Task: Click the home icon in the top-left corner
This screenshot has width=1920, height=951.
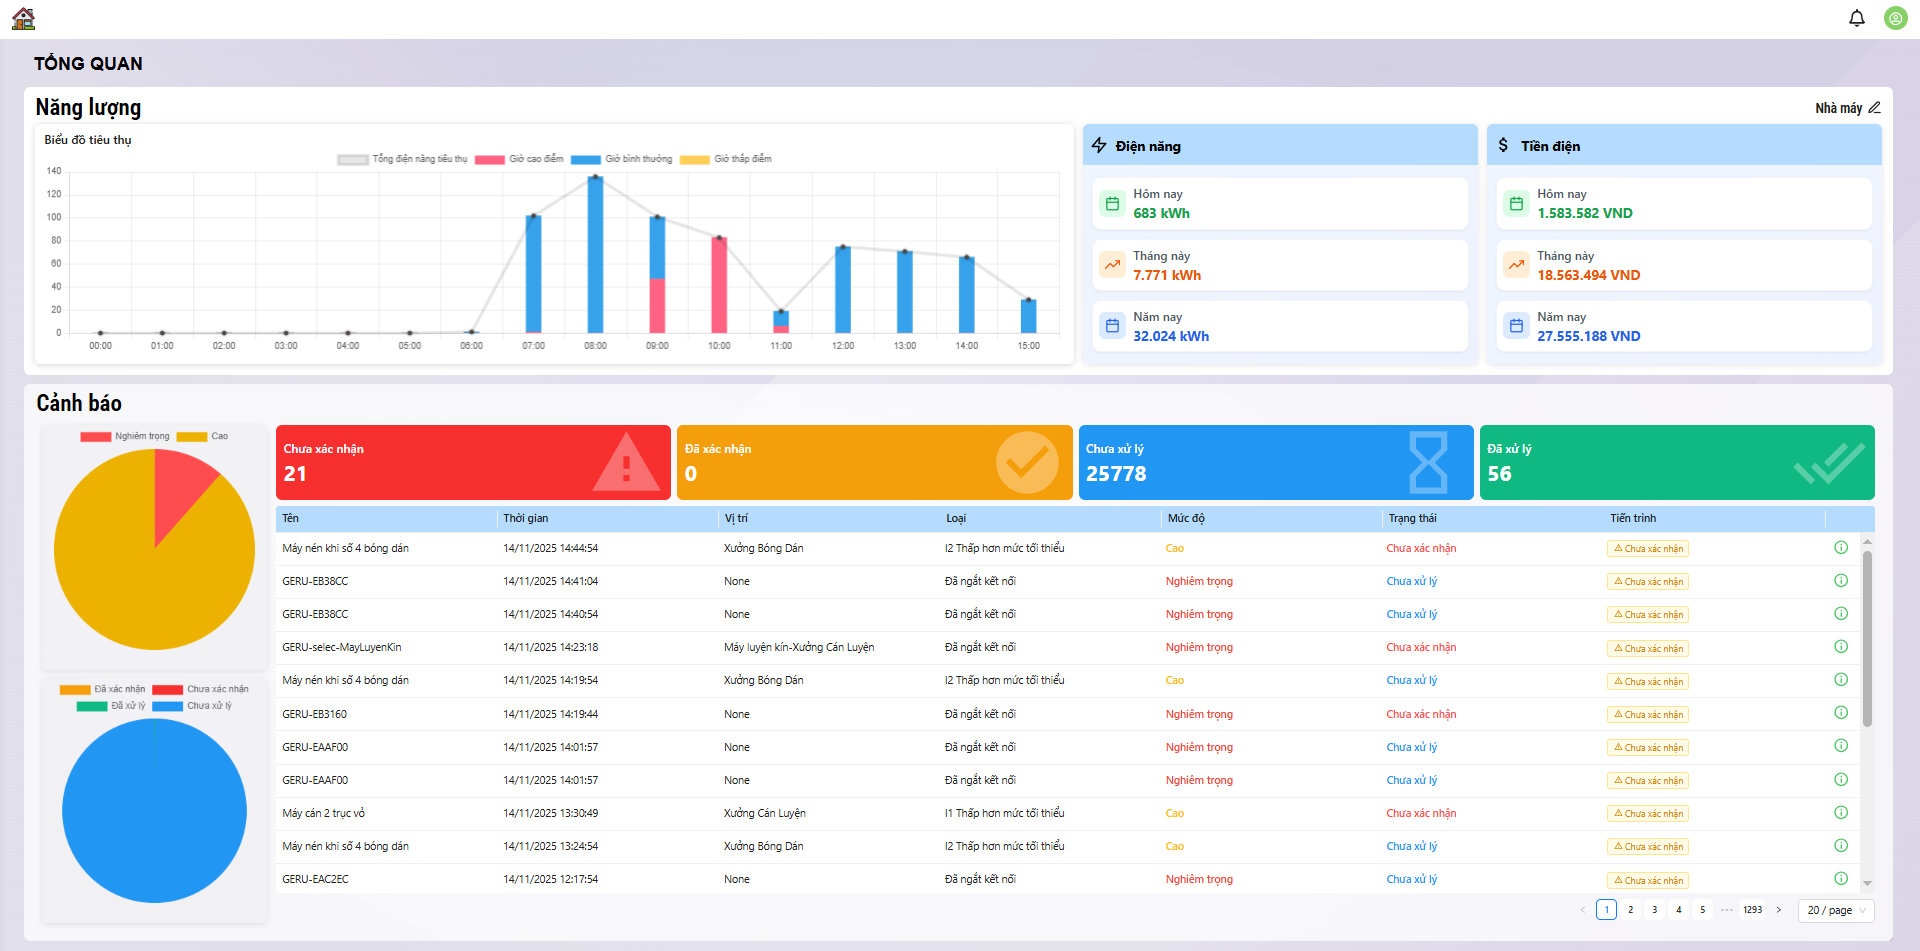Action: tap(23, 19)
